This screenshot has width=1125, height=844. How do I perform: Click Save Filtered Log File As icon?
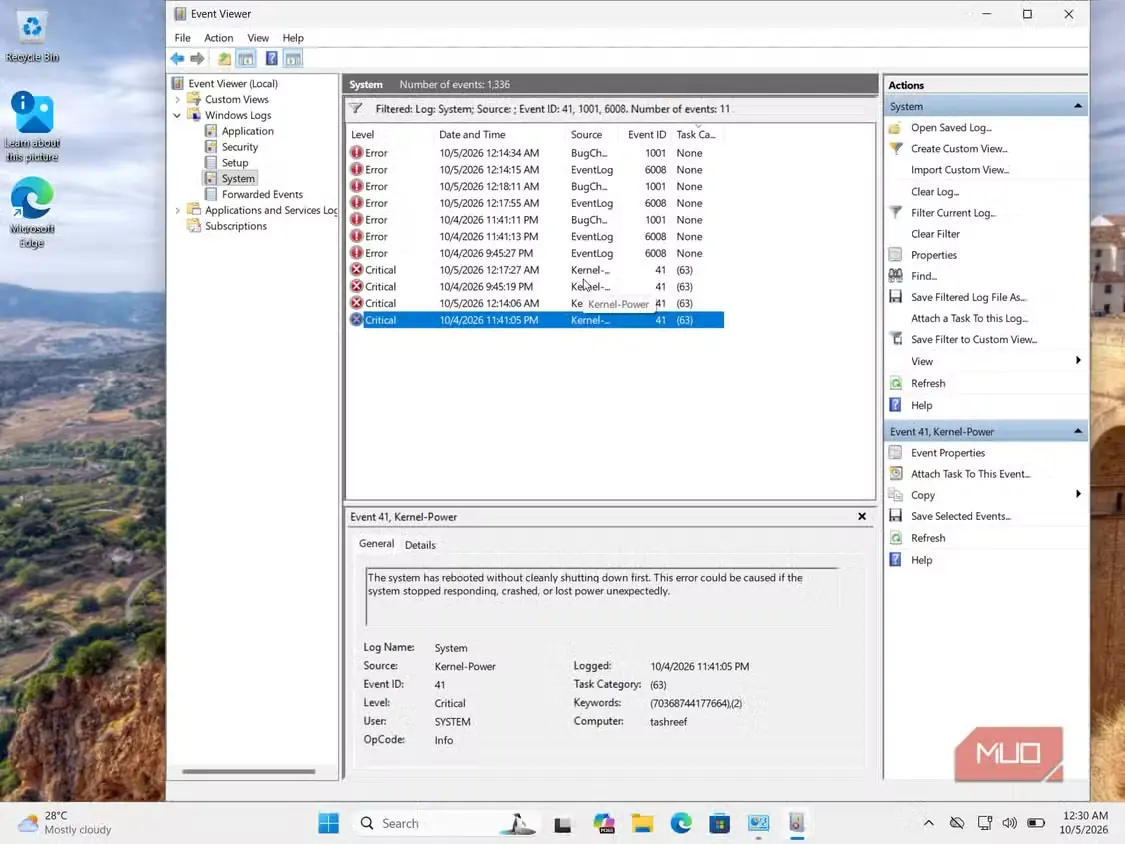(895, 297)
